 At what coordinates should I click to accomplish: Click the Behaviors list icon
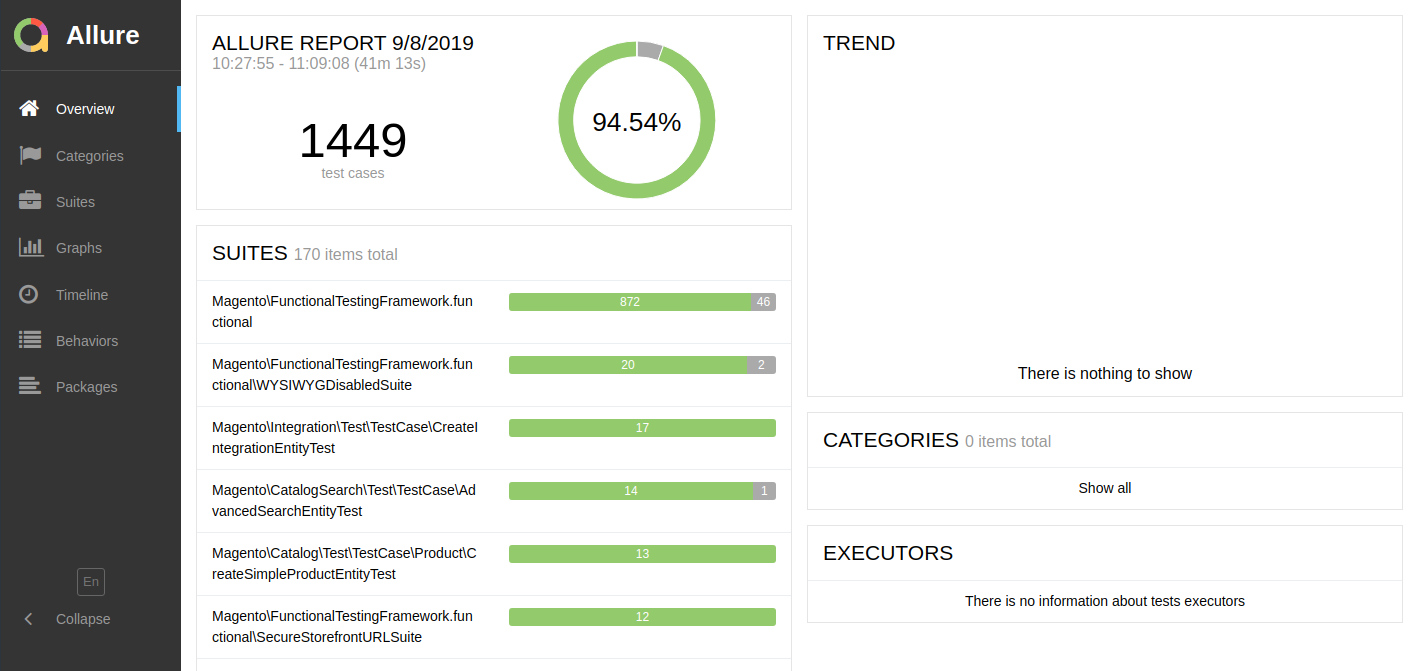pyautogui.click(x=30, y=340)
